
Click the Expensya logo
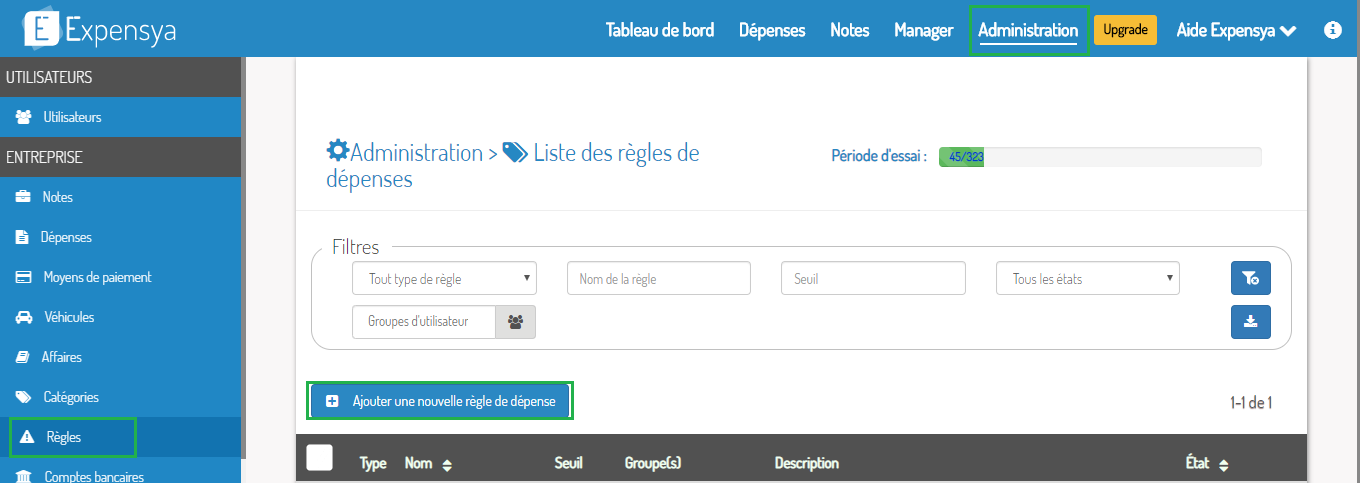coord(100,30)
